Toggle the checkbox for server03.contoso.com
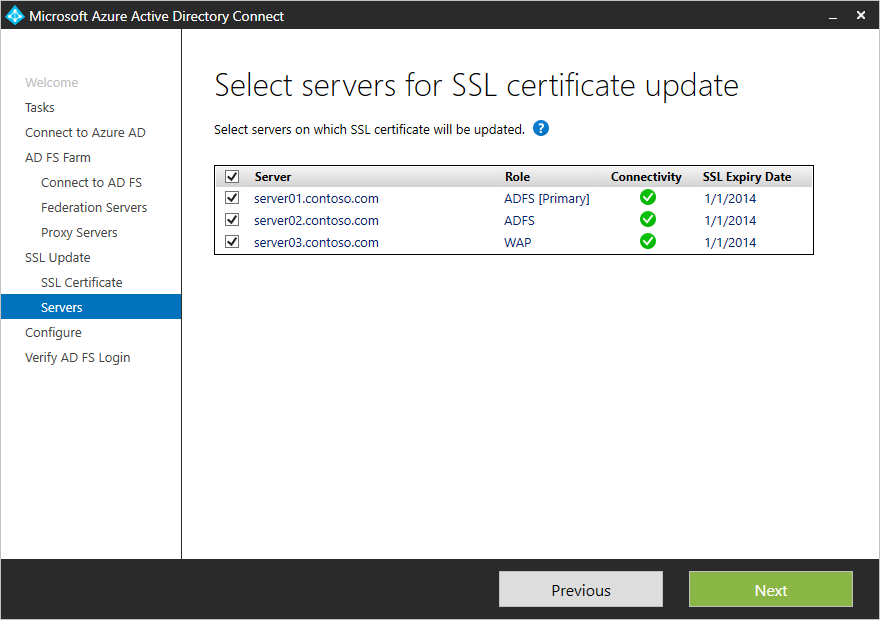 231,242
